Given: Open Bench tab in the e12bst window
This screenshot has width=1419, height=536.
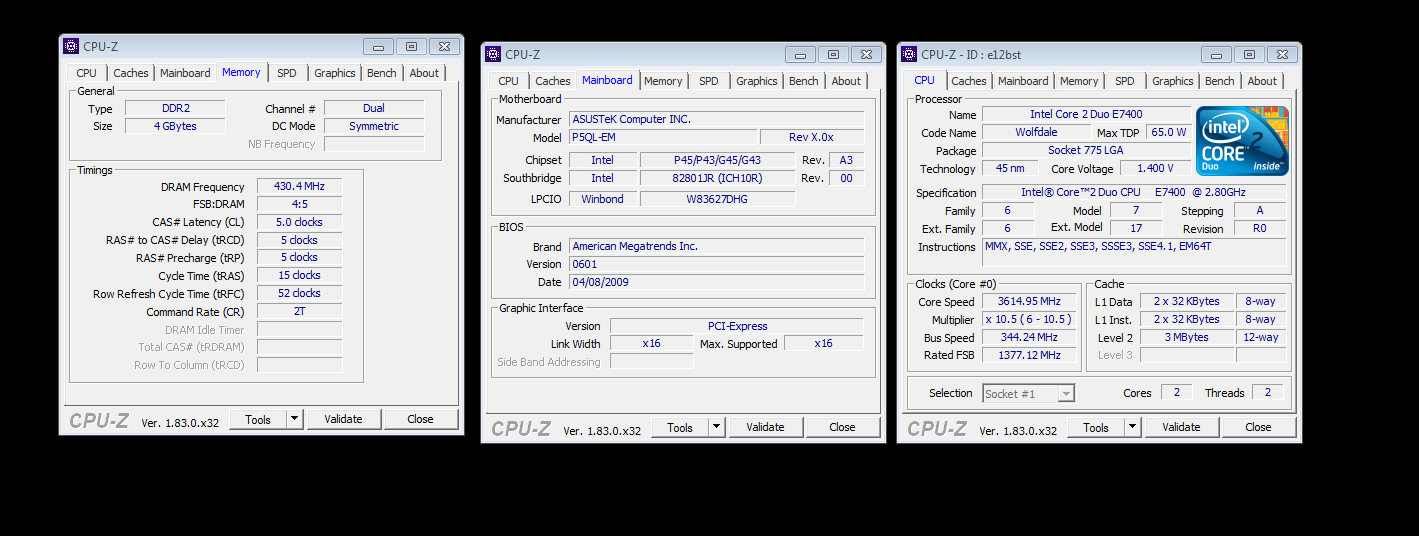Looking at the screenshot, I should (x=1220, y=81).
